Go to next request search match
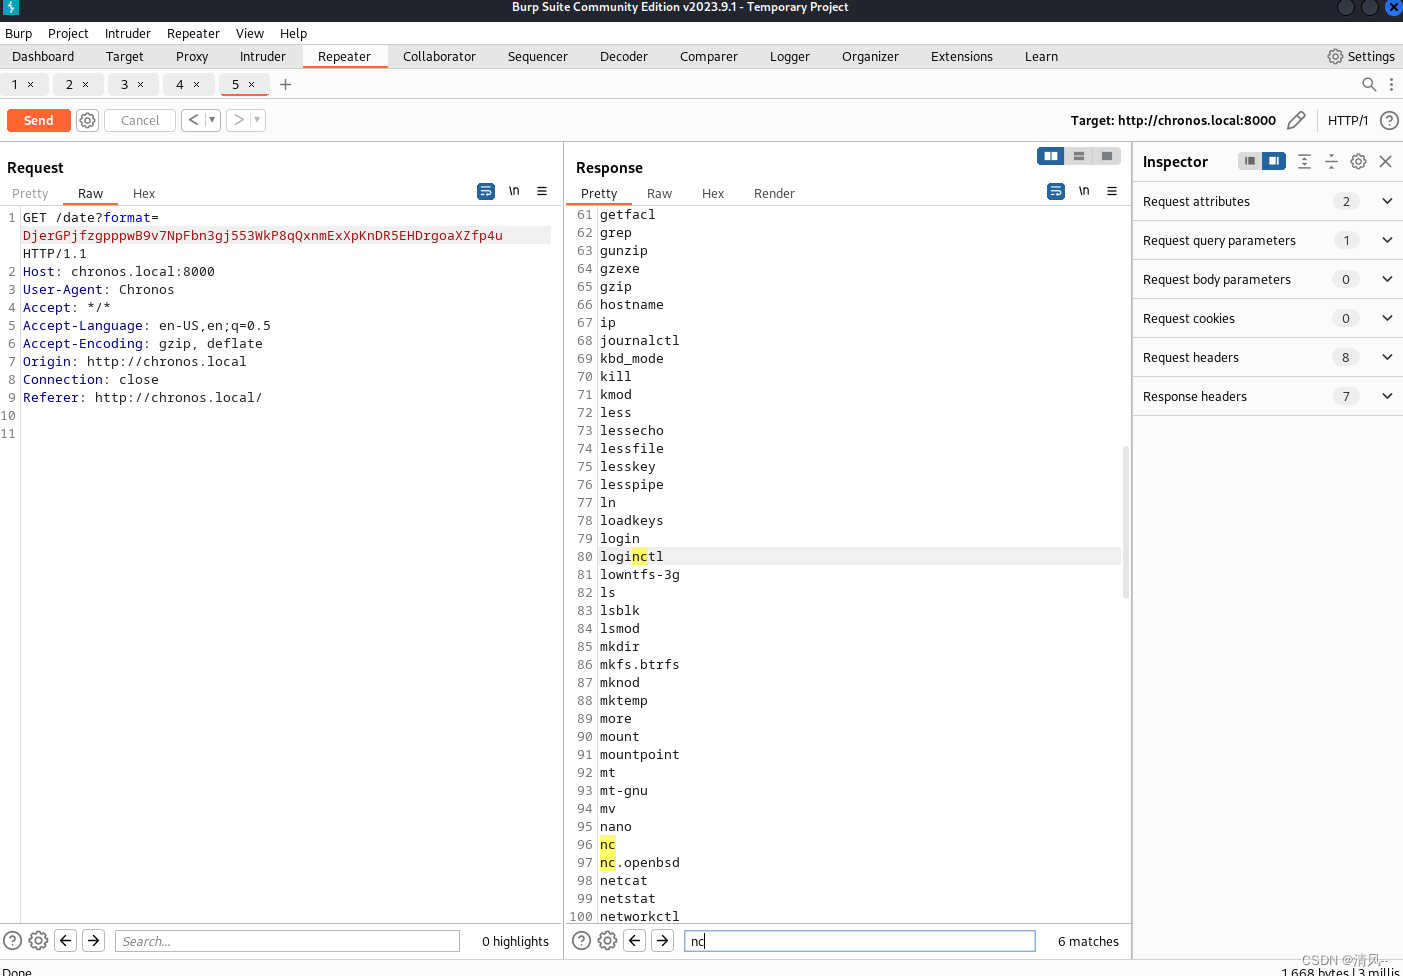Image resolution: width=1403 pixels, height=976 pixels. pyautogui.click(x=94, y=940)
